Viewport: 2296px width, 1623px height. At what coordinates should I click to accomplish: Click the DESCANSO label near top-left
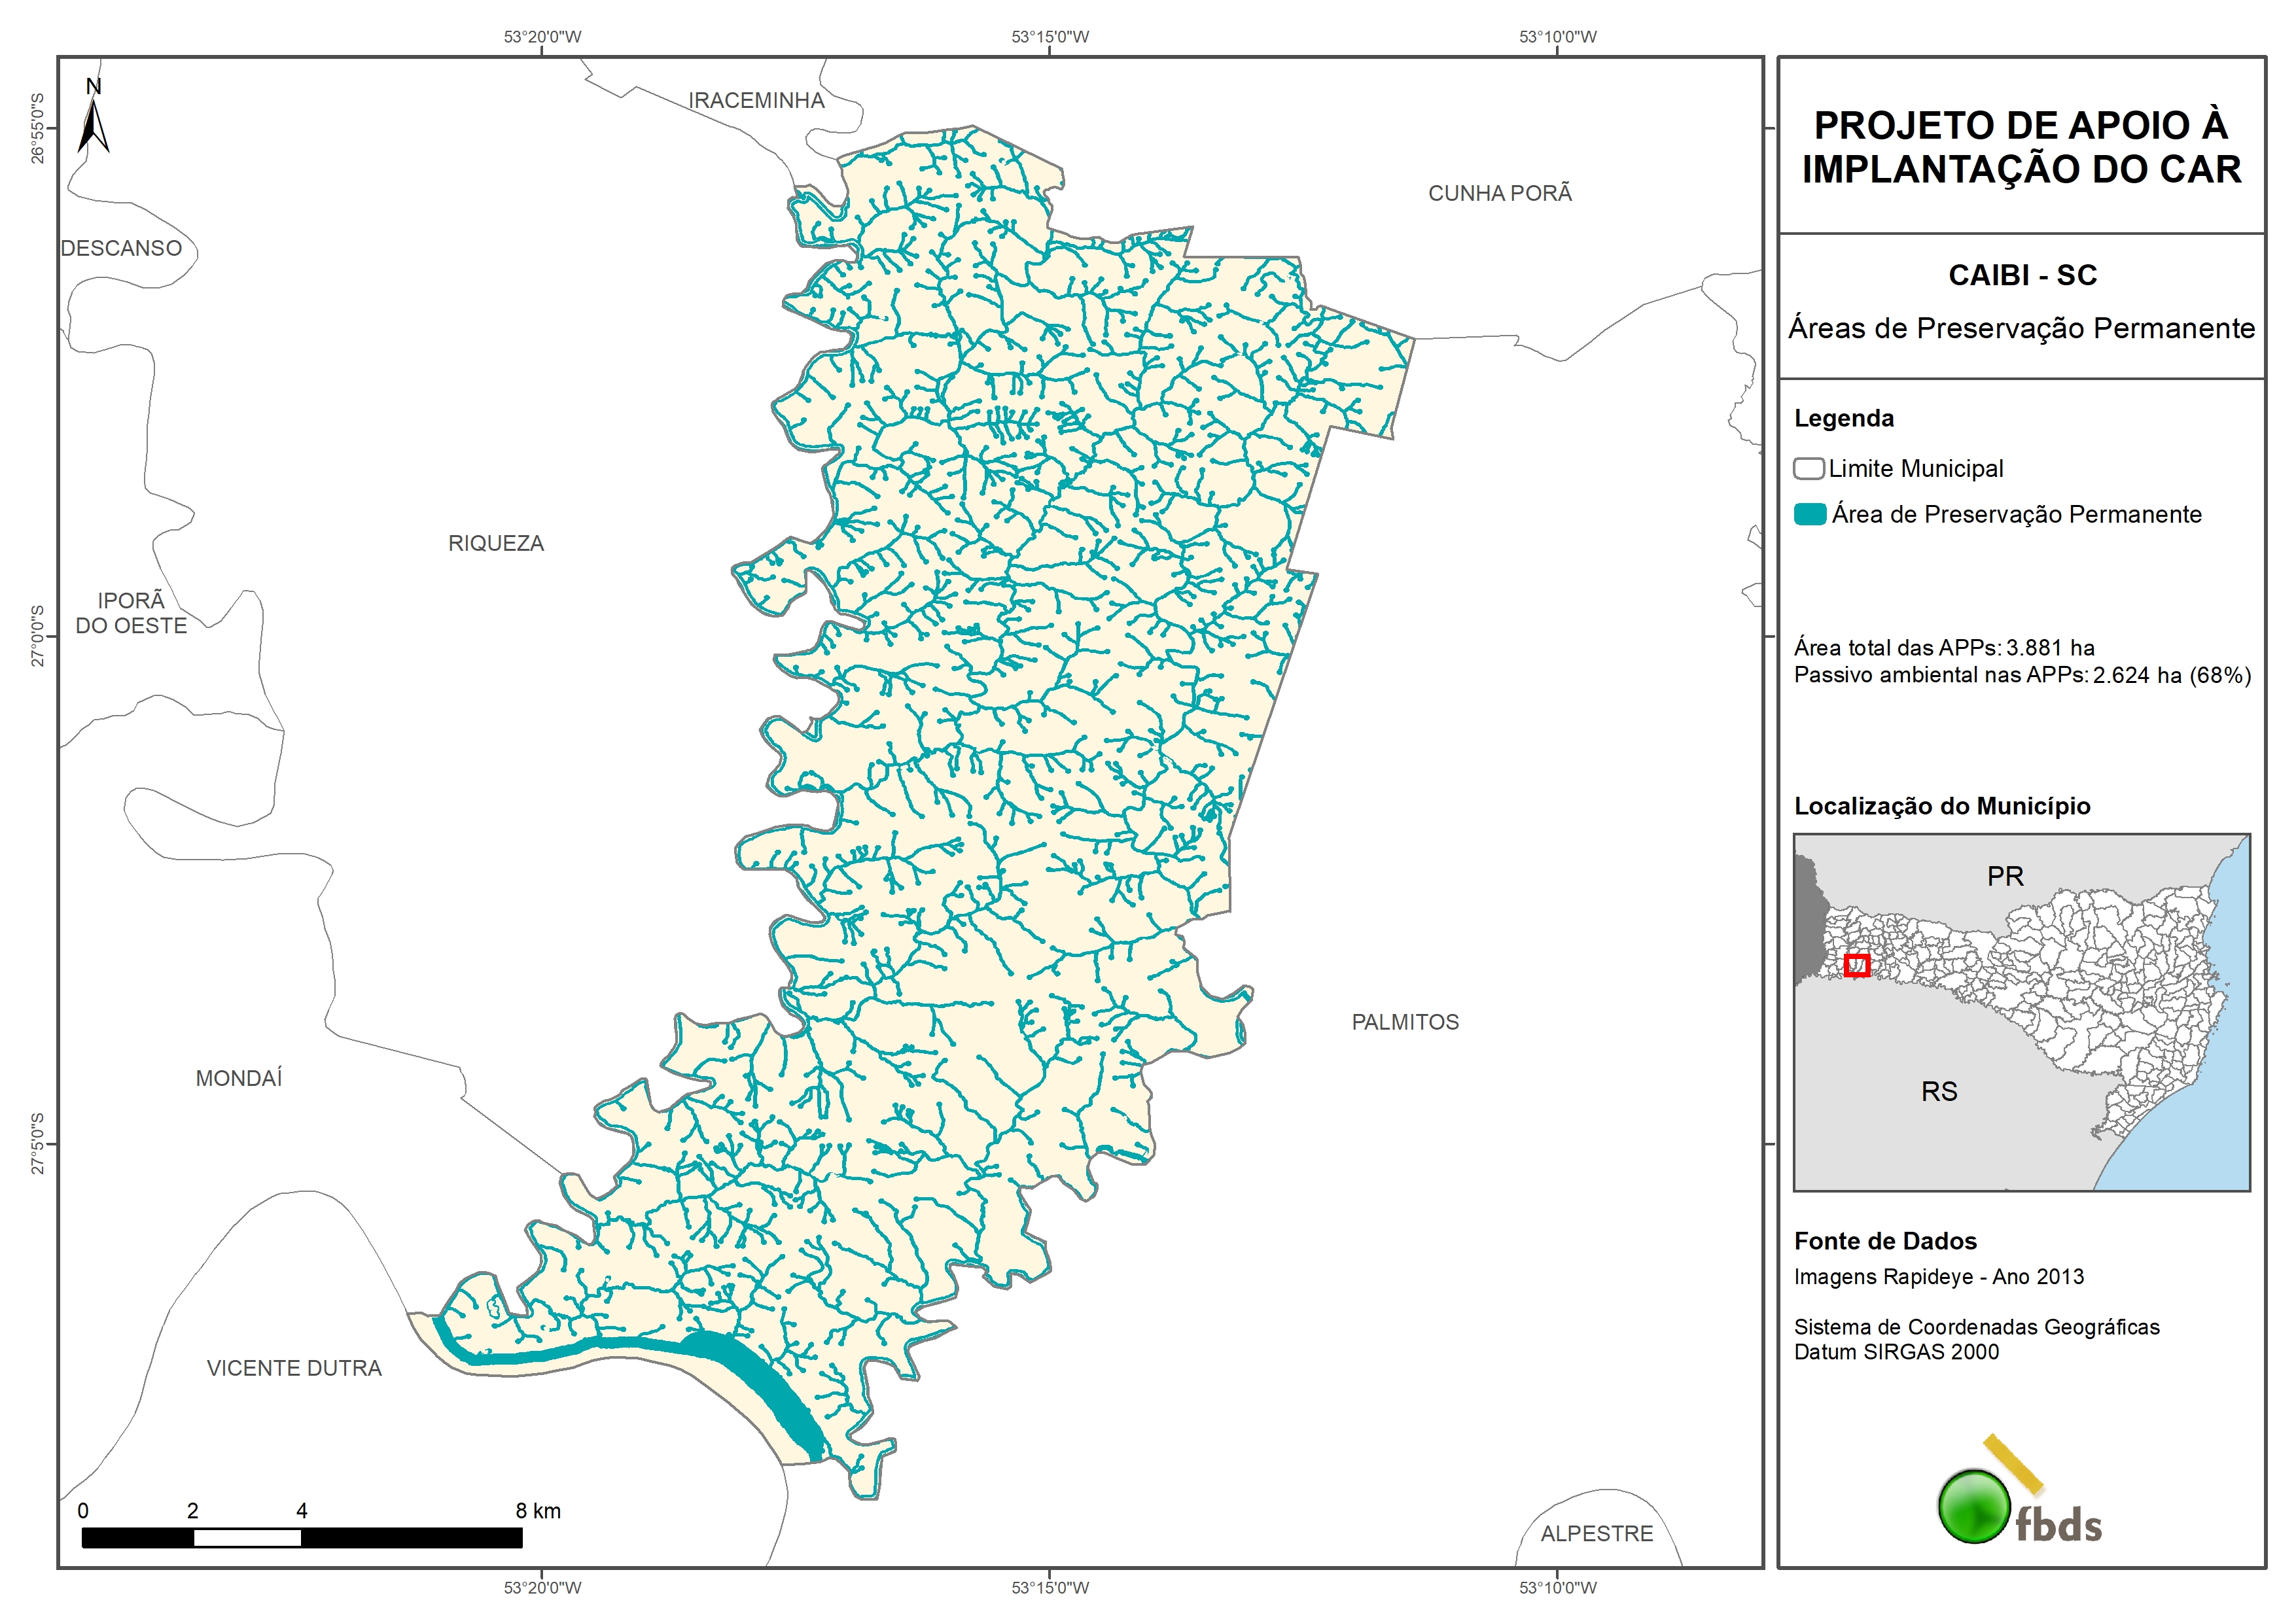coord(121,248)
